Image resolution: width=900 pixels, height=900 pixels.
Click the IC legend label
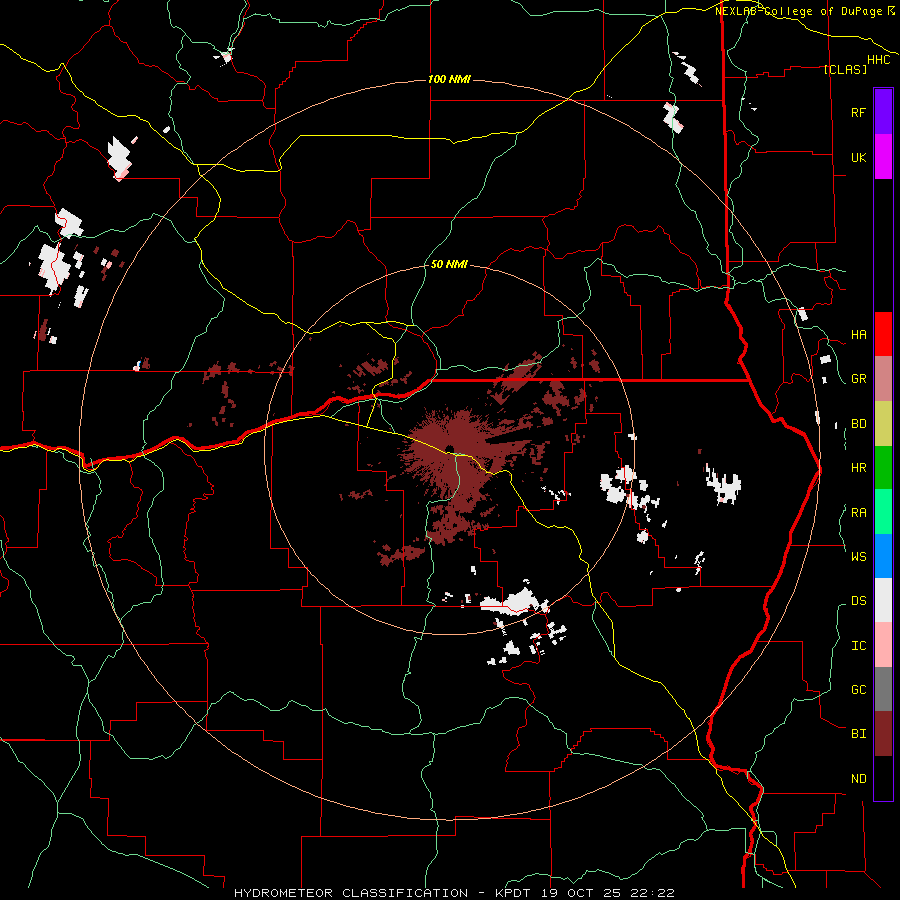(x=858, y=646)
